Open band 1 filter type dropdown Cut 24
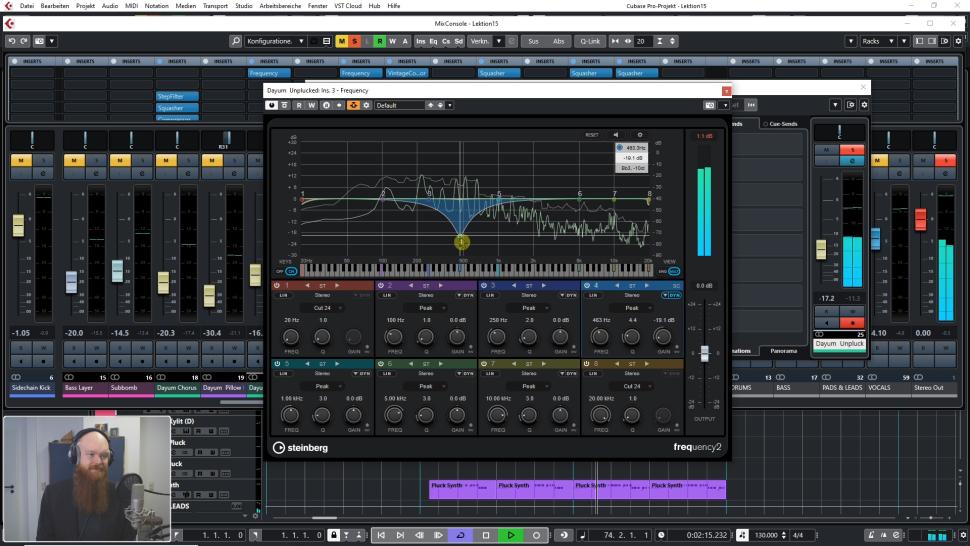 coord(322,308)
